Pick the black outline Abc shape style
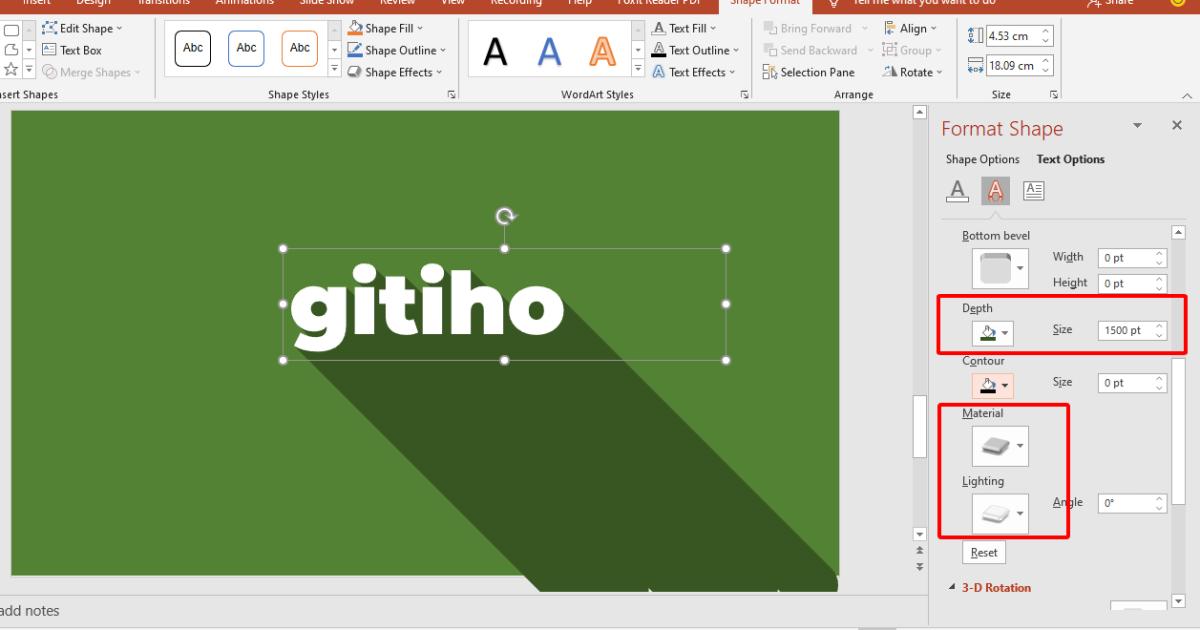 pyautogui.click(x=193, y=48)
